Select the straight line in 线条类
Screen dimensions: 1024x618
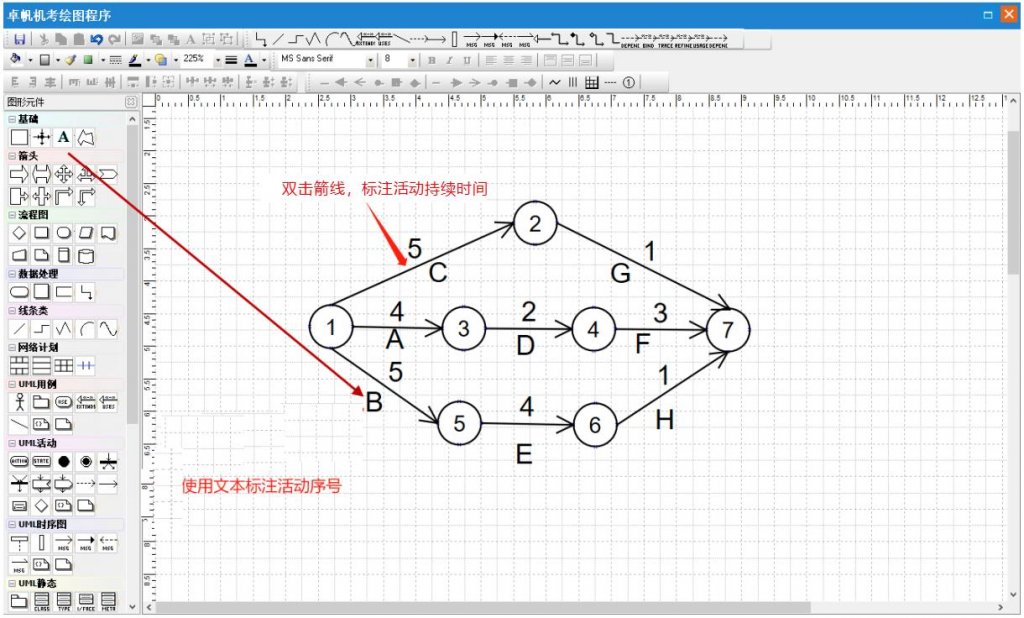(20, 329)
